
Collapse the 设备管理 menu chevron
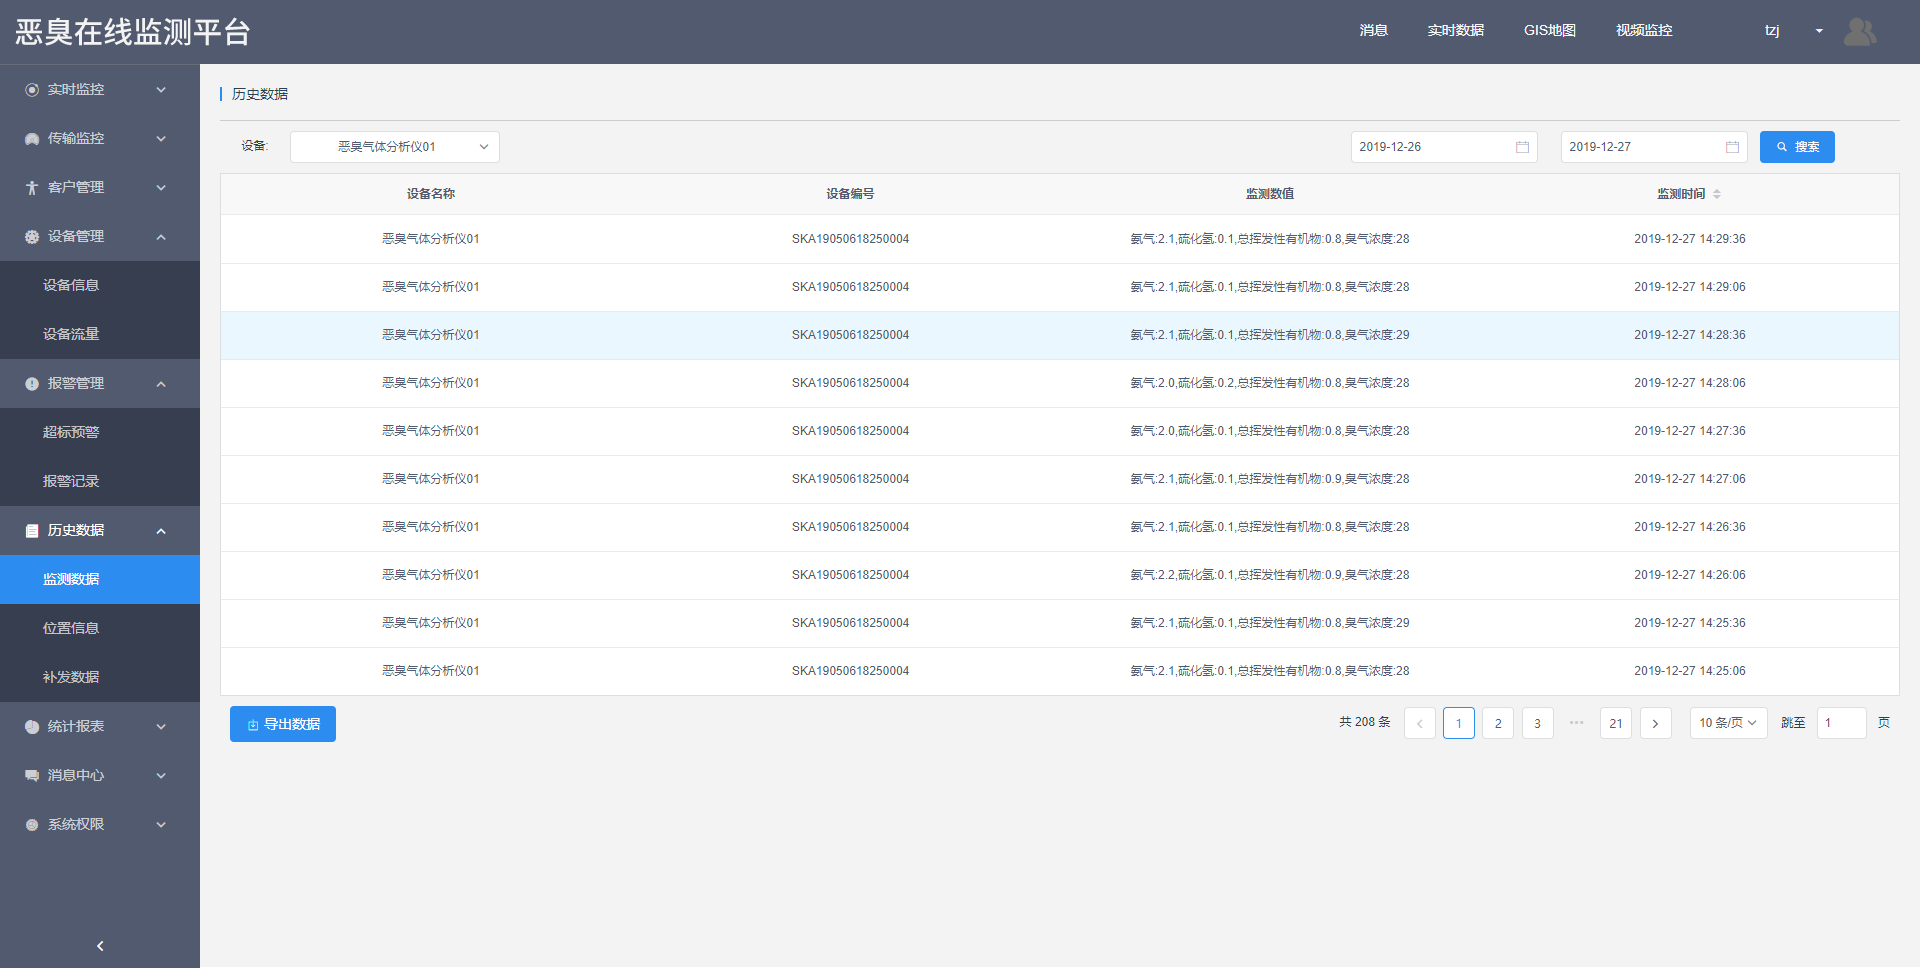tap(161, 237)
